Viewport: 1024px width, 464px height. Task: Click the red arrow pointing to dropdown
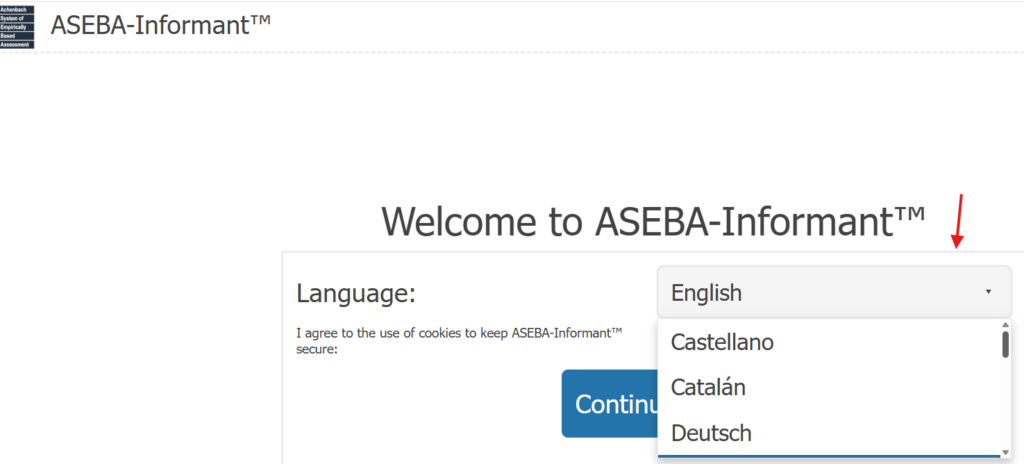pyautogui.click(x=958, y=221)
